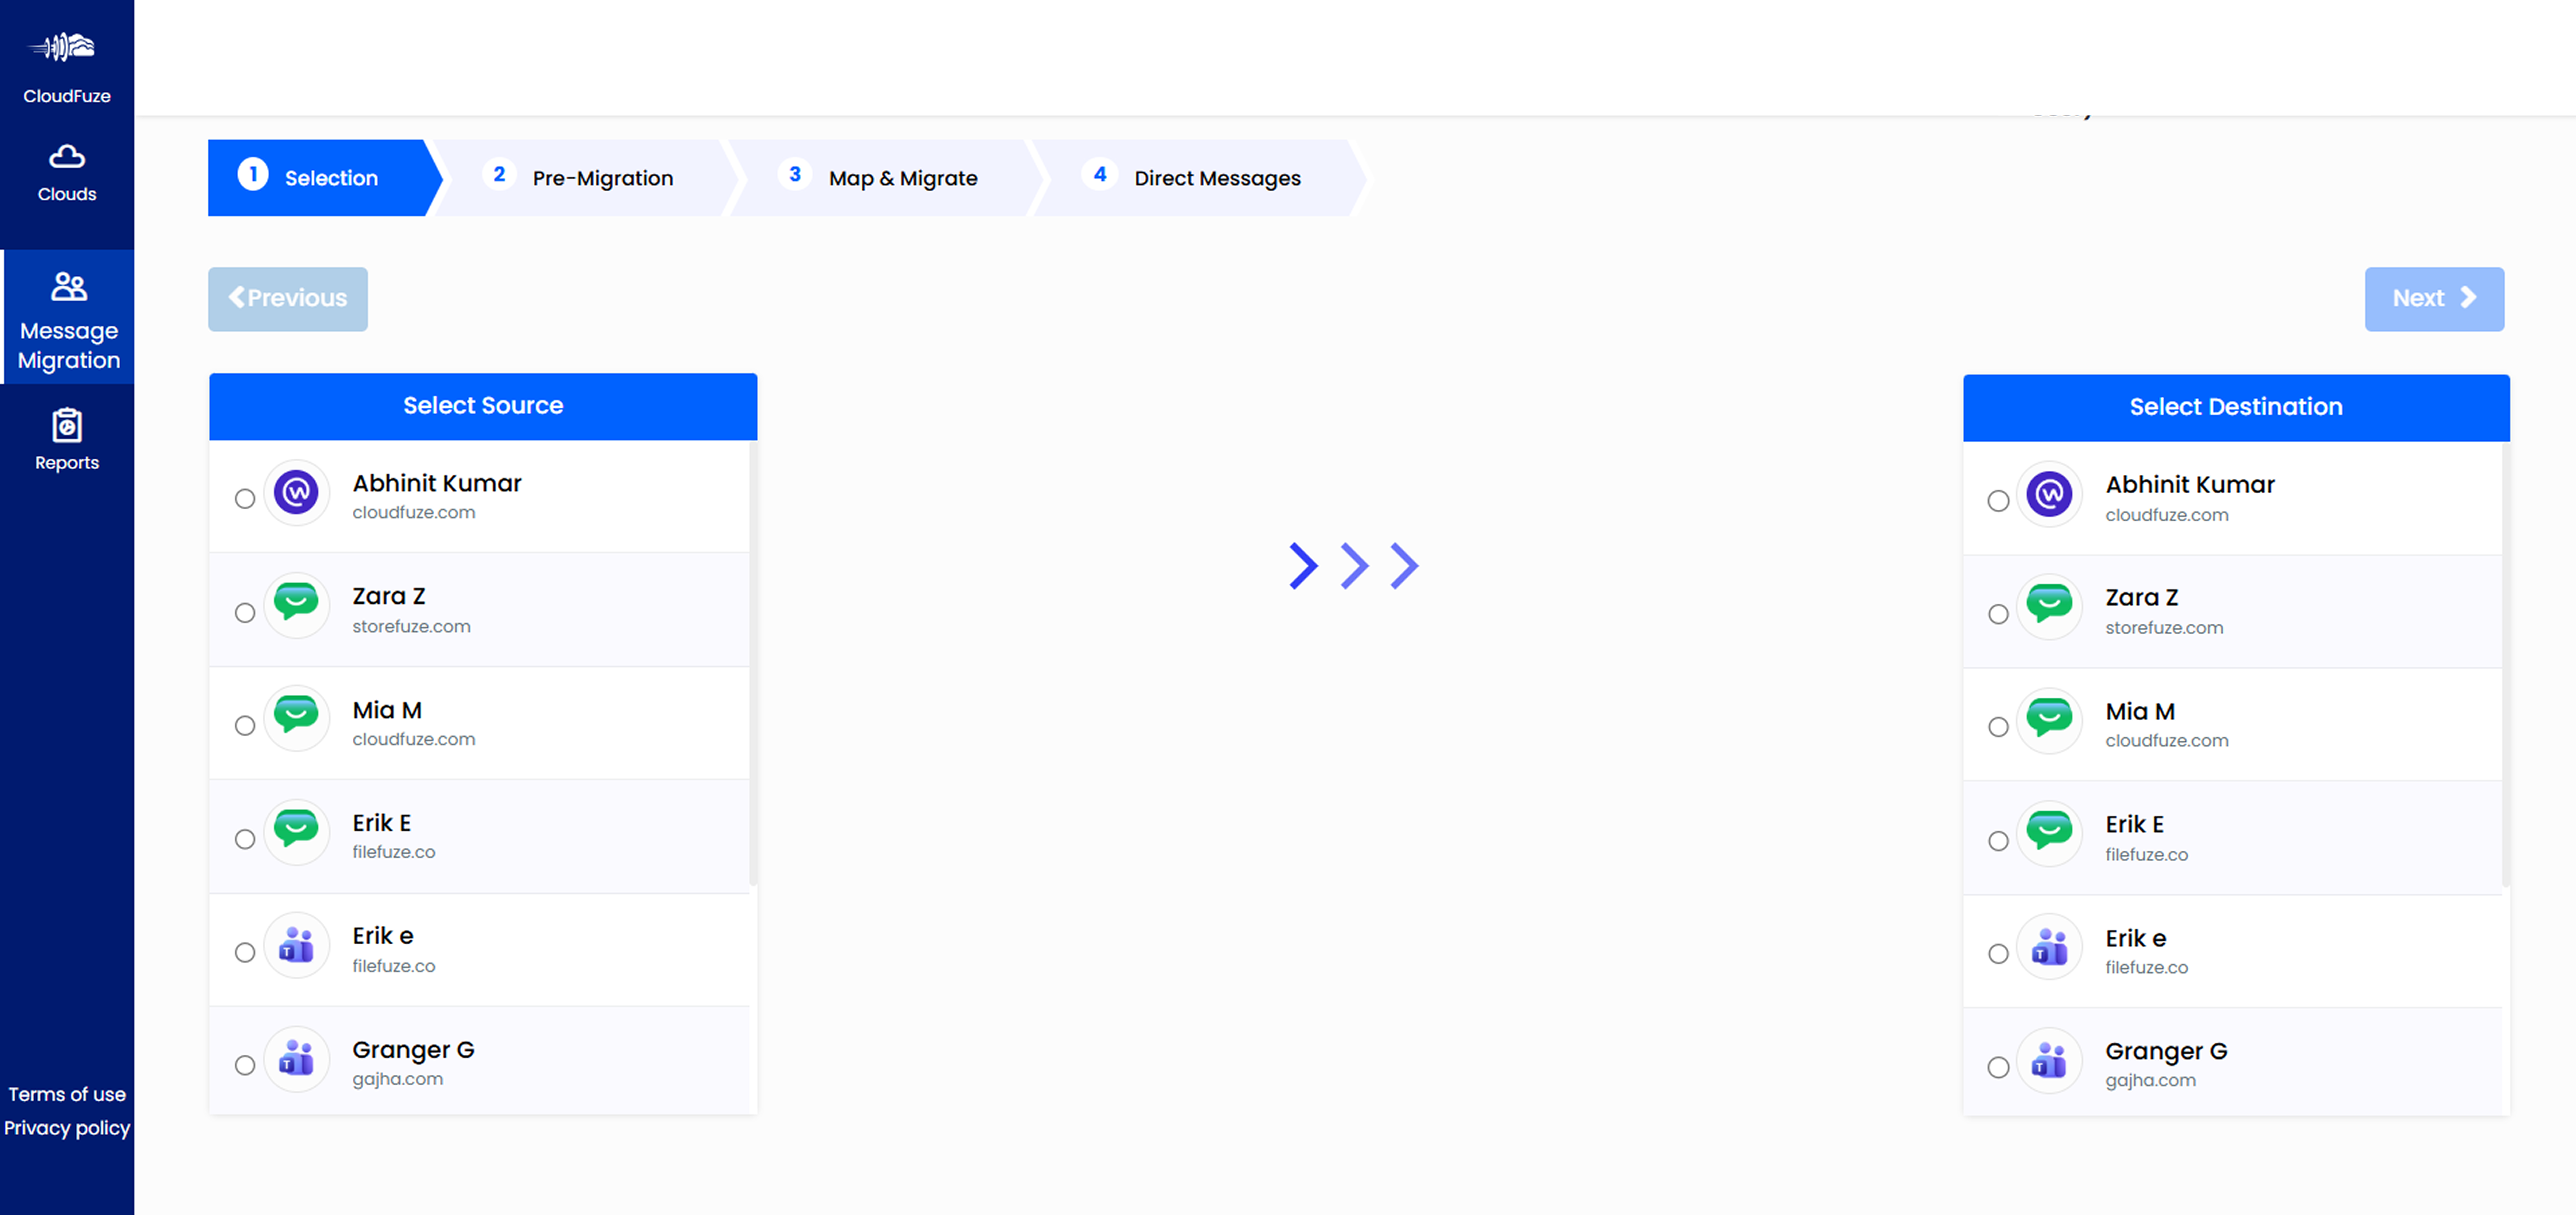Select Abhinit Kumar radio as source
Screen dimensions: 2576x1215
(x=245, y=498)
